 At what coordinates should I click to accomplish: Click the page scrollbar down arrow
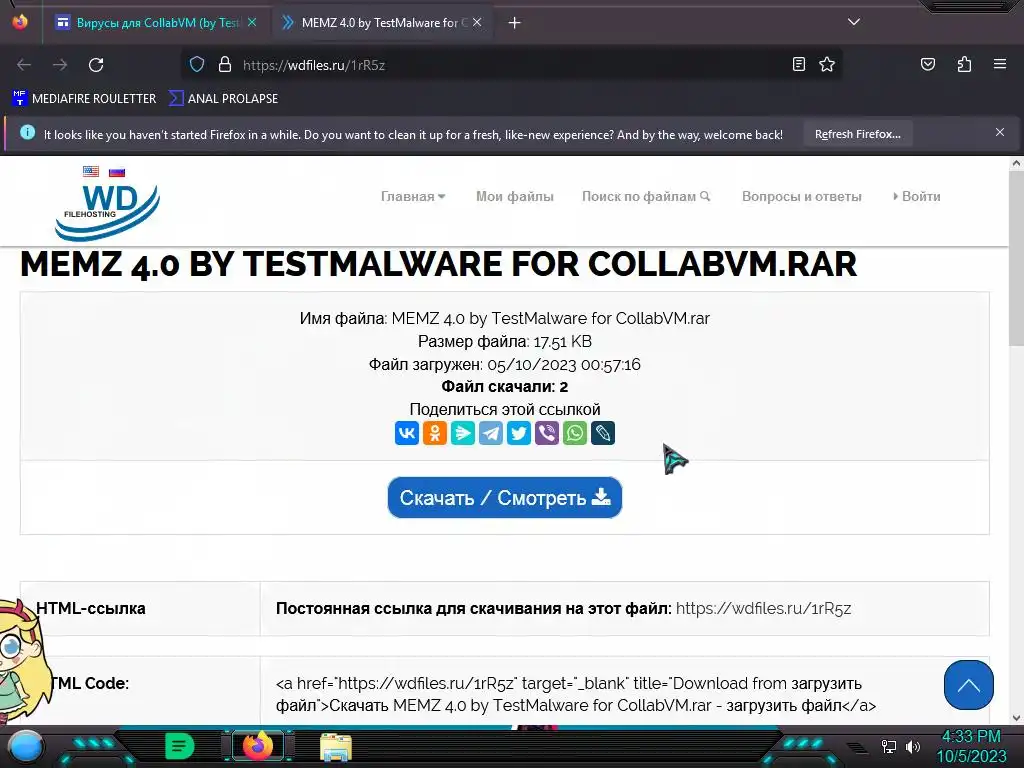[1016, 717]
